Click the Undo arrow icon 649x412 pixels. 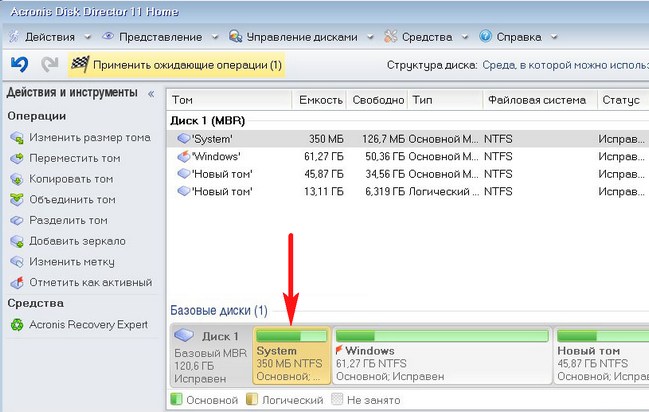click(x=19, y=64)
